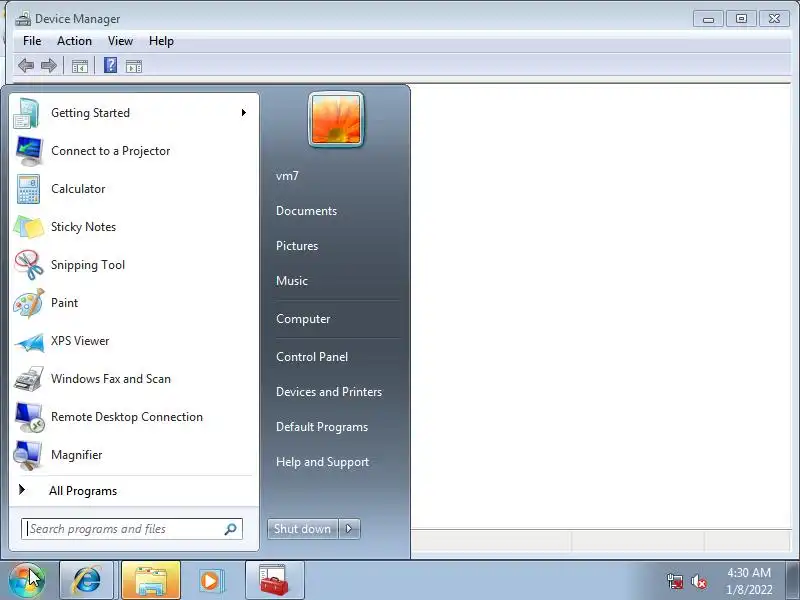Screen dimensions: 800x600
Task: Open the Snipping Tool scissors icon
Action: tap(29, 265)
